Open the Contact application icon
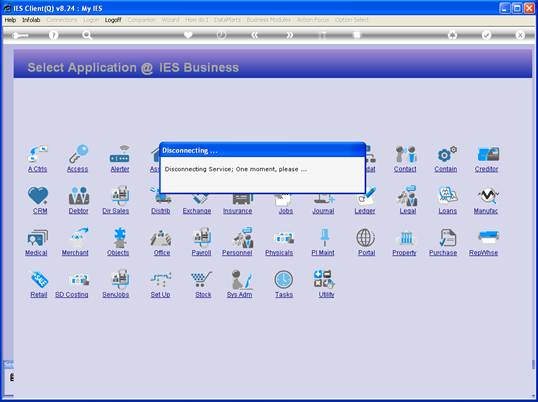 [x=406, y=153]
